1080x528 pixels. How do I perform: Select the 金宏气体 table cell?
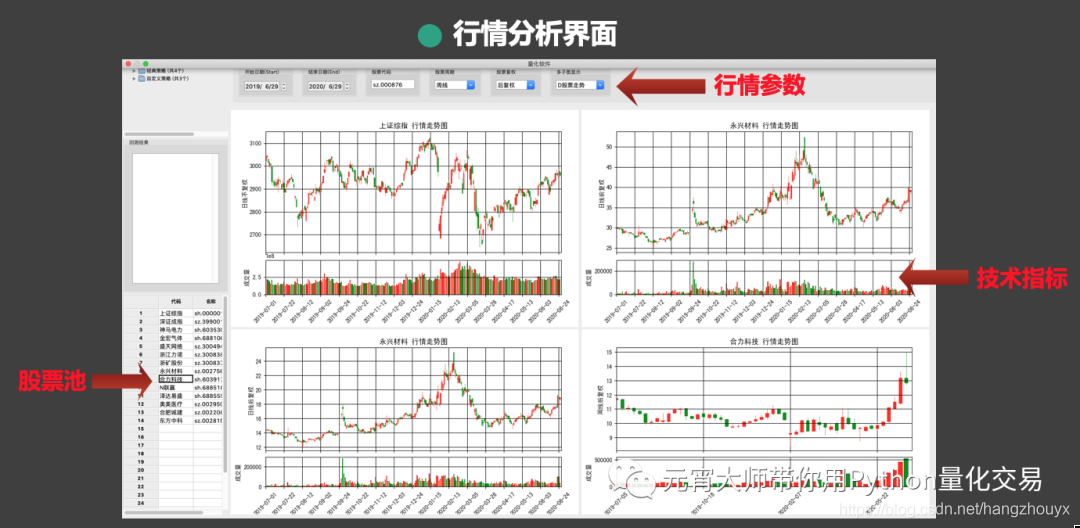point(176,338)
